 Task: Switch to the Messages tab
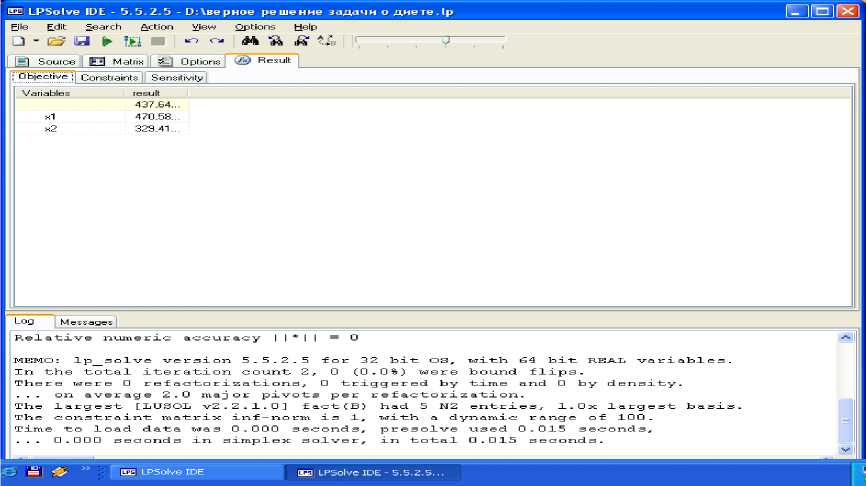(86, 321)
